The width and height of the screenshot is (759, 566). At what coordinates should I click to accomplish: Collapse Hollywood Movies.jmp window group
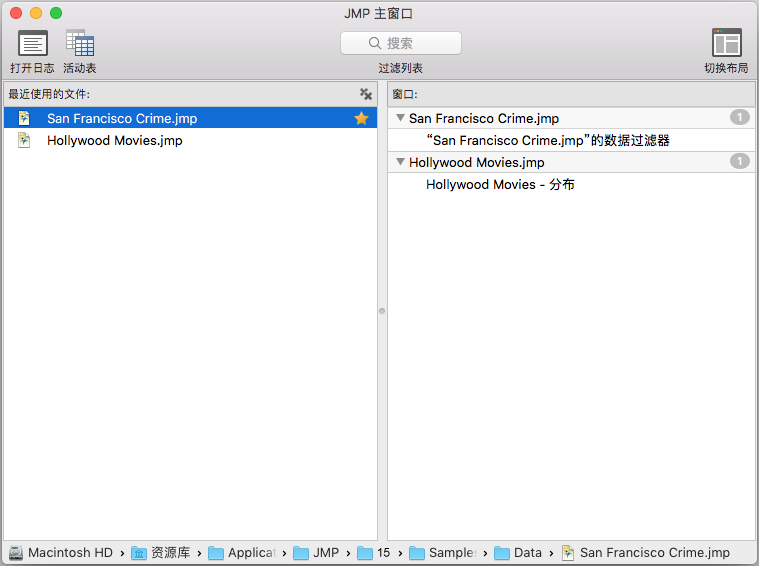click(400, 162)
